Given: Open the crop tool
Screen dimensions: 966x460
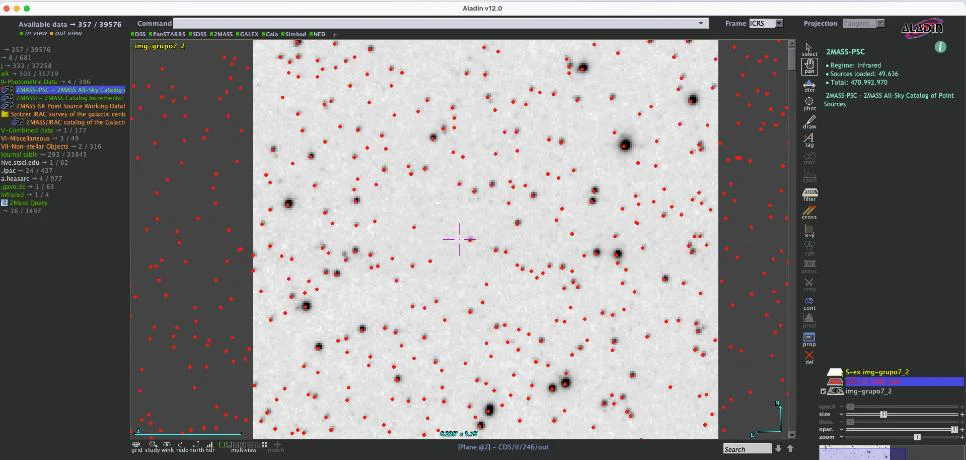Looking at the screenshot, I should [809, 284].
